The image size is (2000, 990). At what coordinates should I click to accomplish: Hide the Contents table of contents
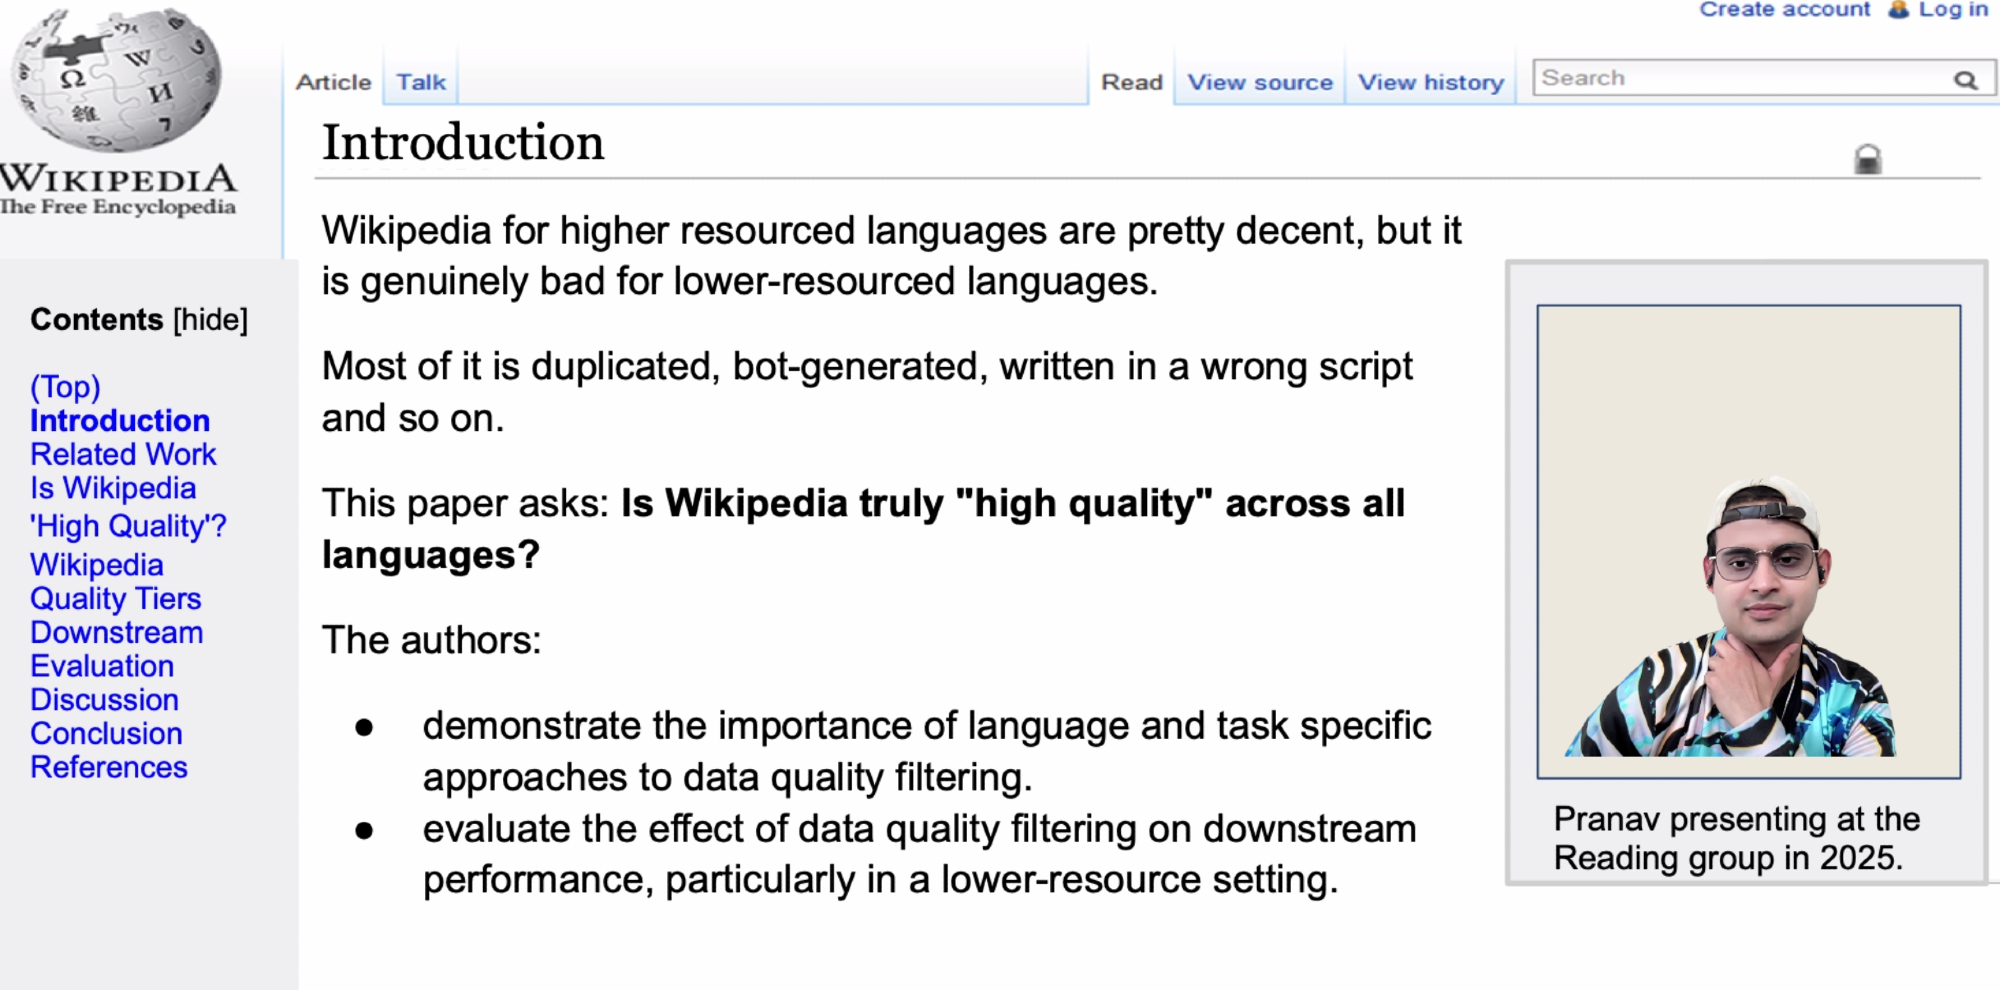click(x=210, y=320)
